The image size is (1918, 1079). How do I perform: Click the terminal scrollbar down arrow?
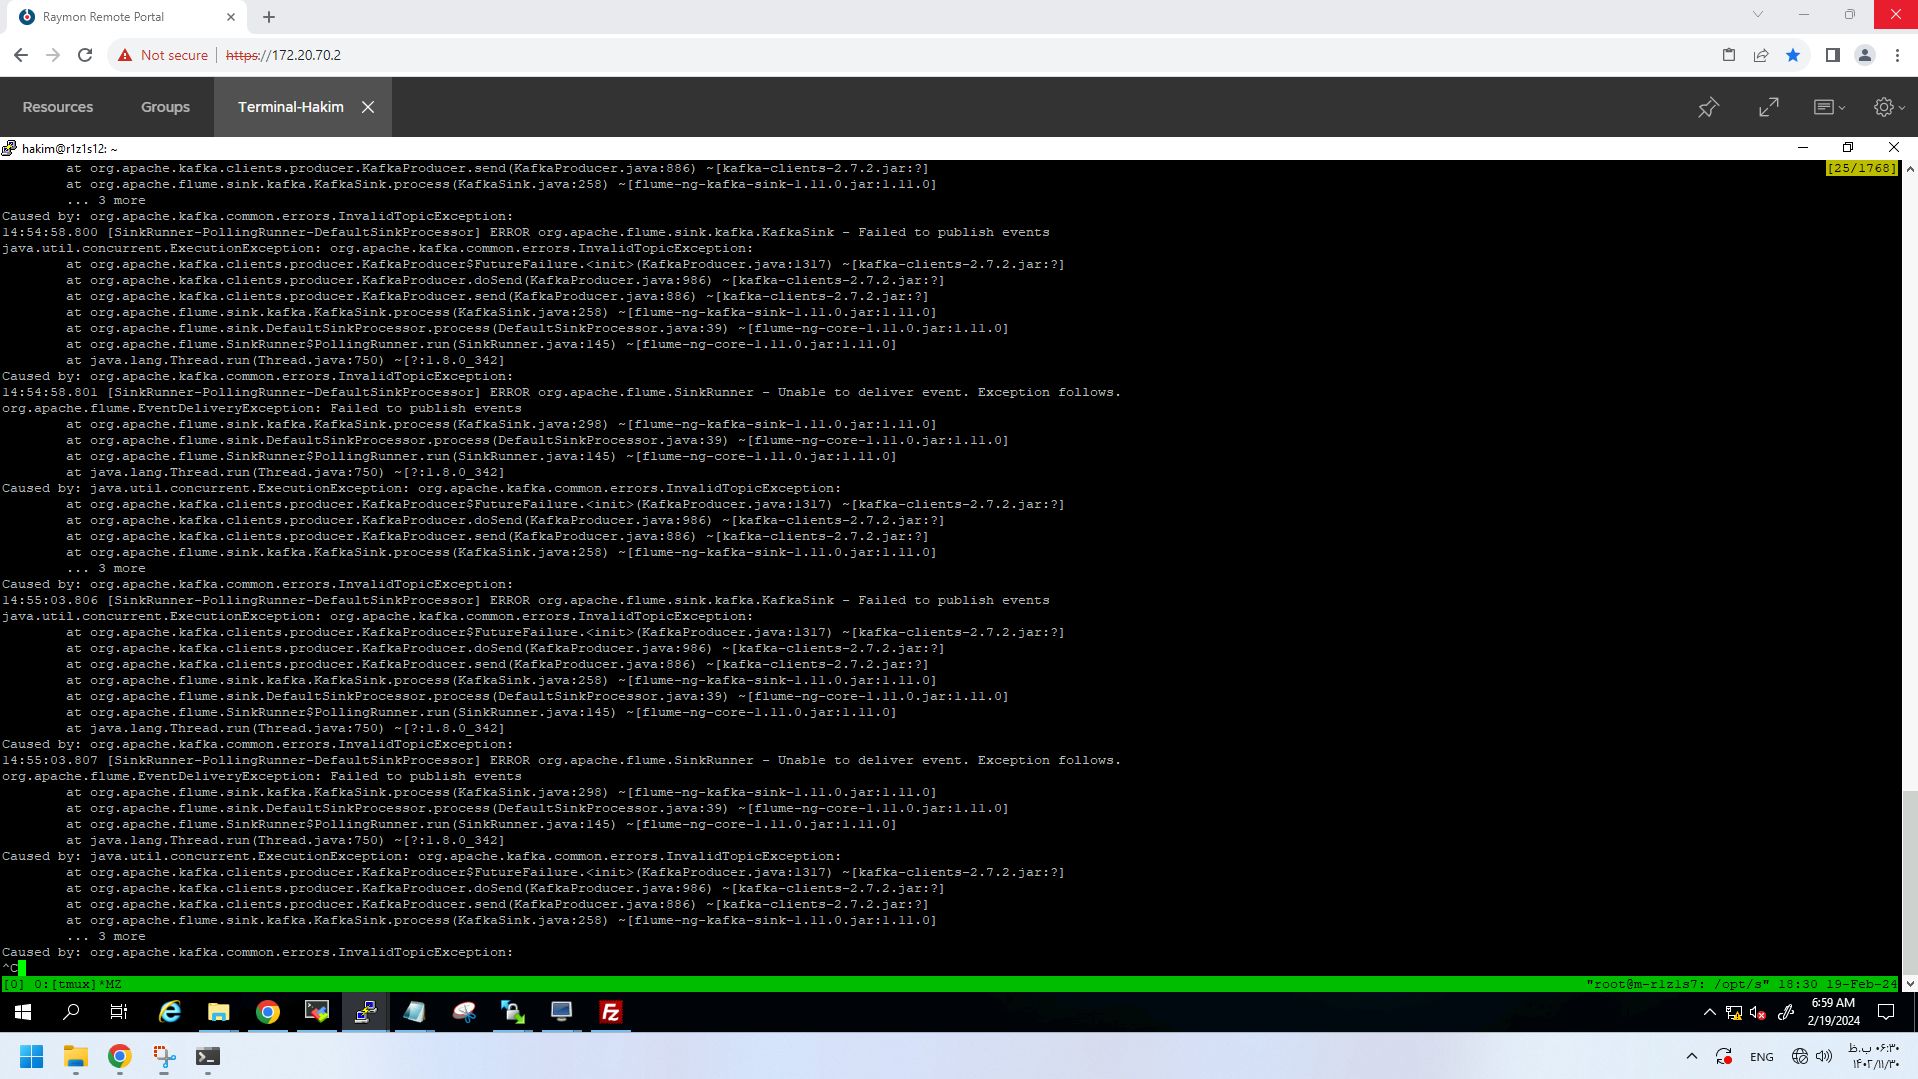coord(1910,983)
